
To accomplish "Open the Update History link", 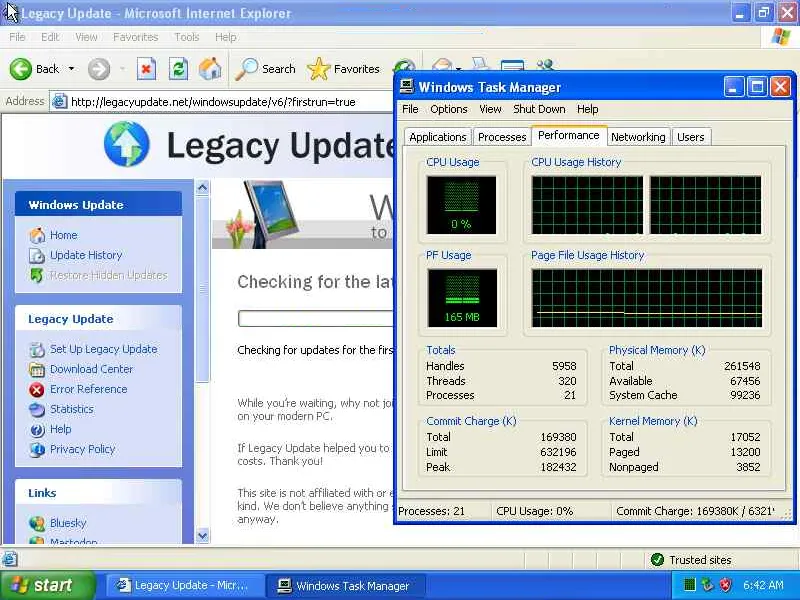I will pyautogui.click(x=86, y=255).
